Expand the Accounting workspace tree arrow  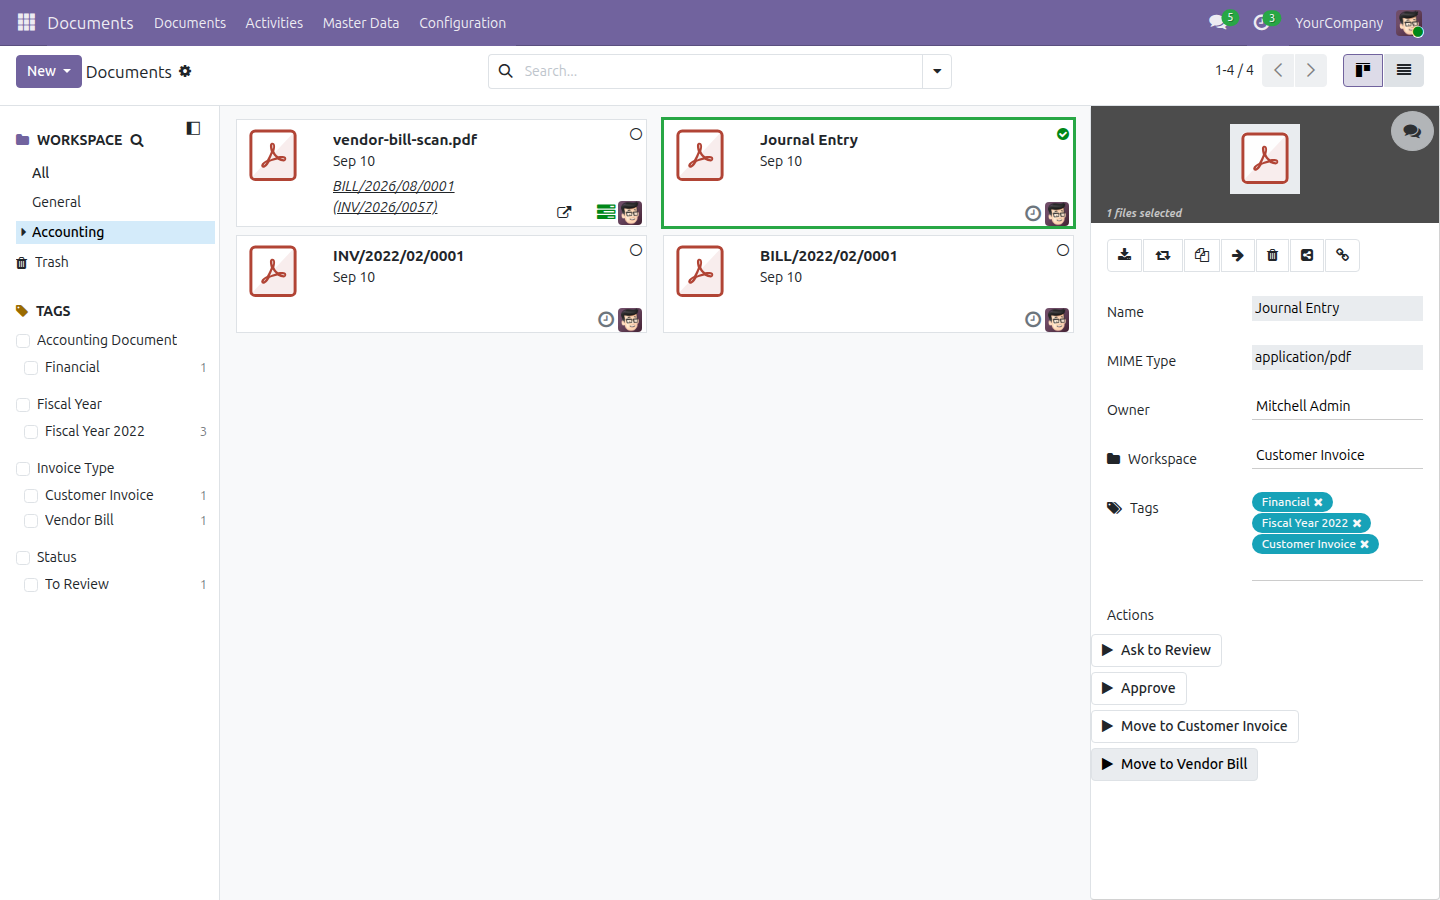[23, 232]
